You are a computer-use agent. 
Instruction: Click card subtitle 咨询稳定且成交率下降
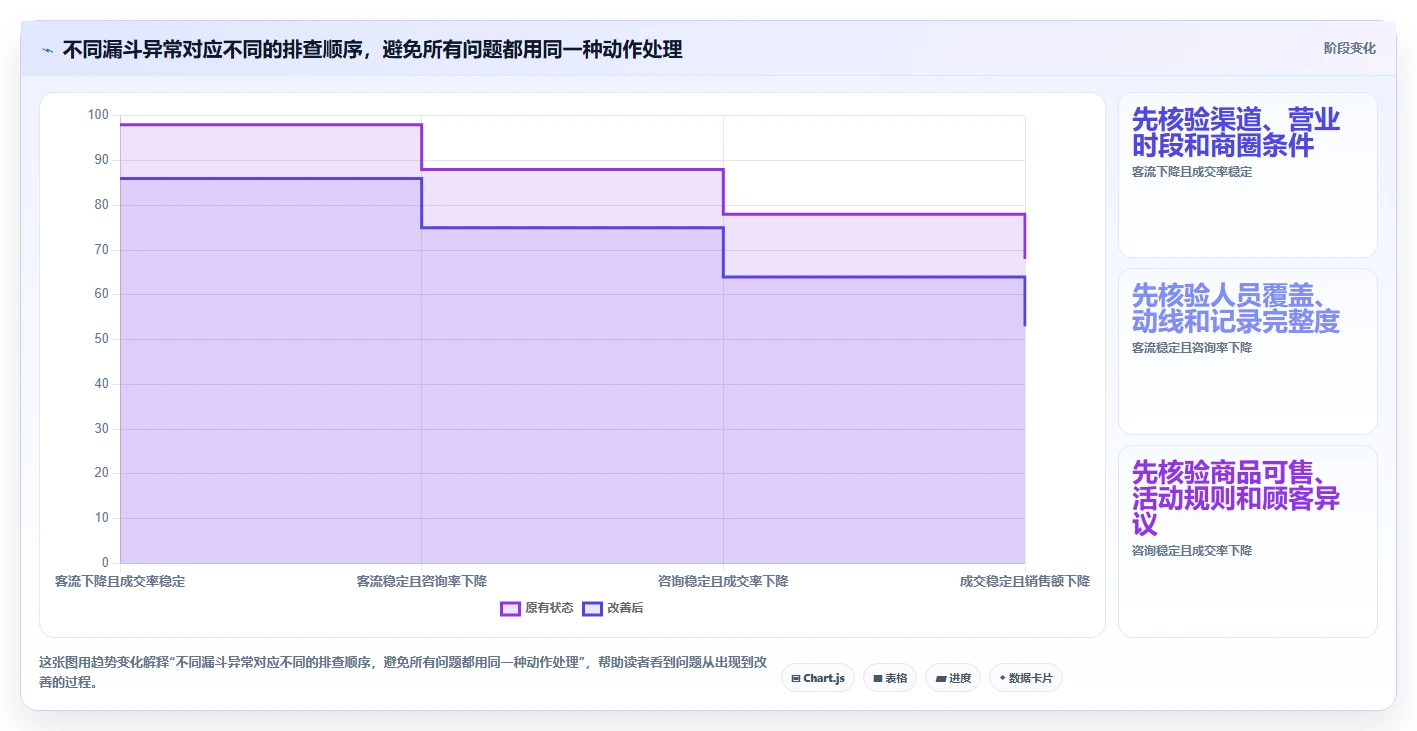(x=1192, y=551)
